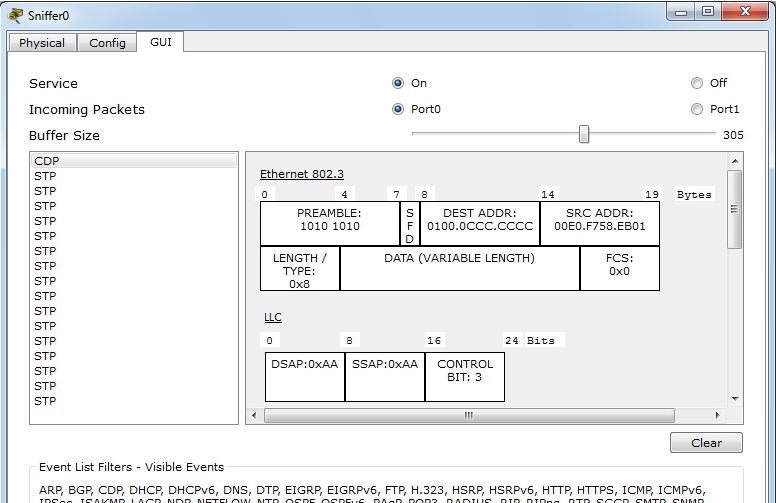The image size is (776, 503).
Task: Click the Buffer Size slider handle
Action: click(584, 134)
